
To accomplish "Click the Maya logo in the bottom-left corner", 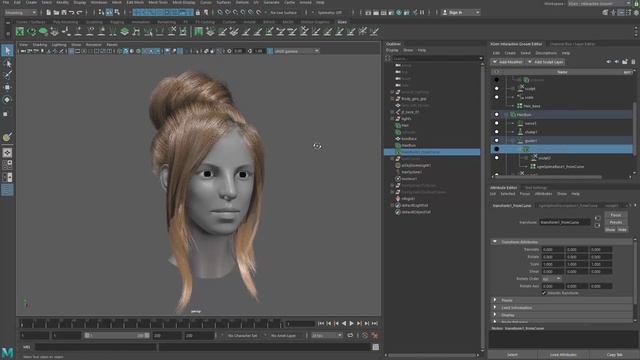I will [7, 353].
